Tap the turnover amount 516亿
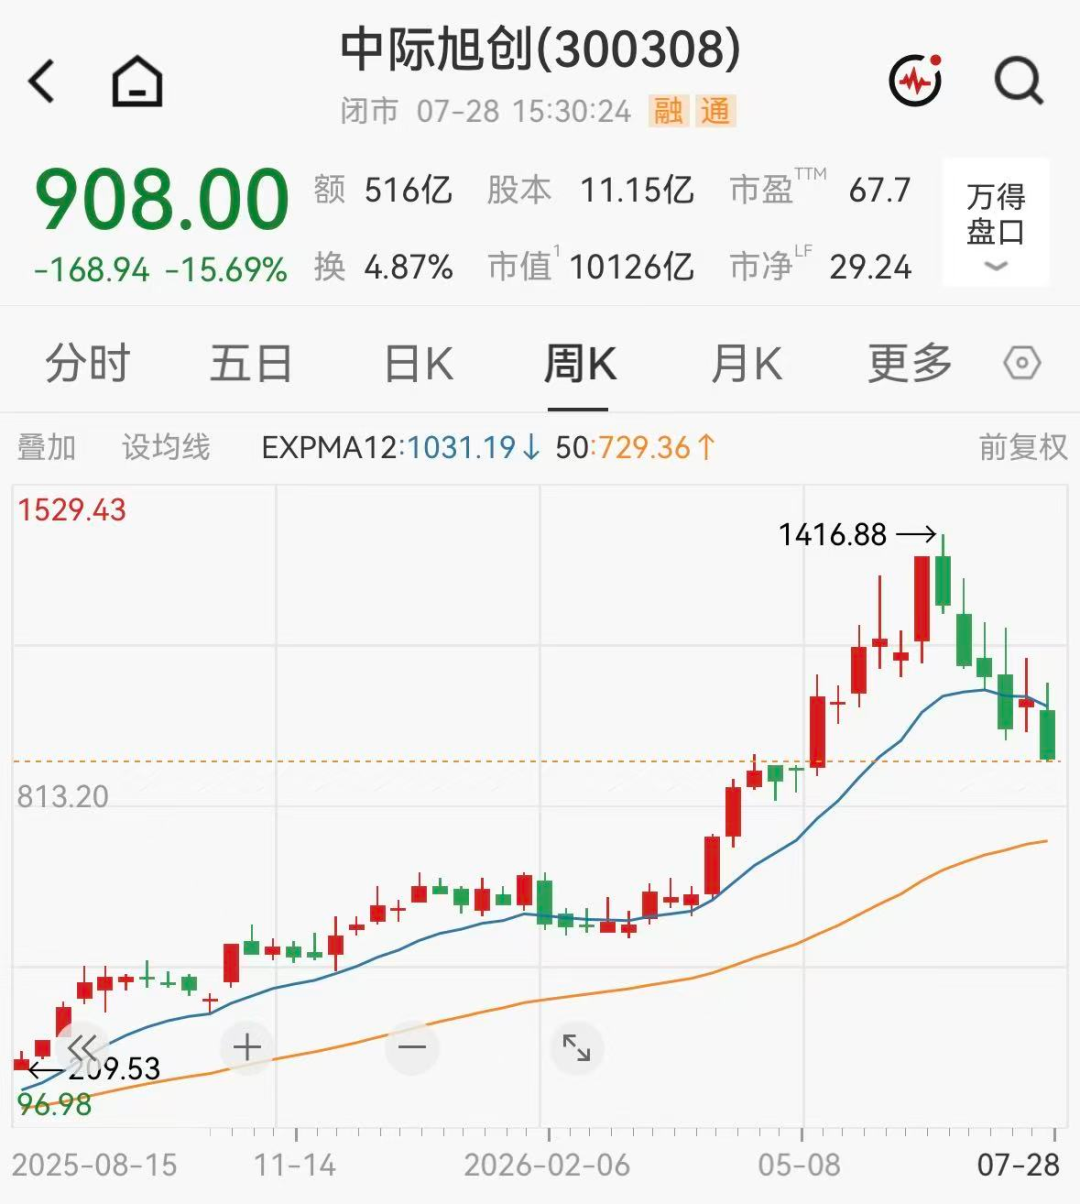Screen dimensions: 1080x1204 [x=408, y=189]
